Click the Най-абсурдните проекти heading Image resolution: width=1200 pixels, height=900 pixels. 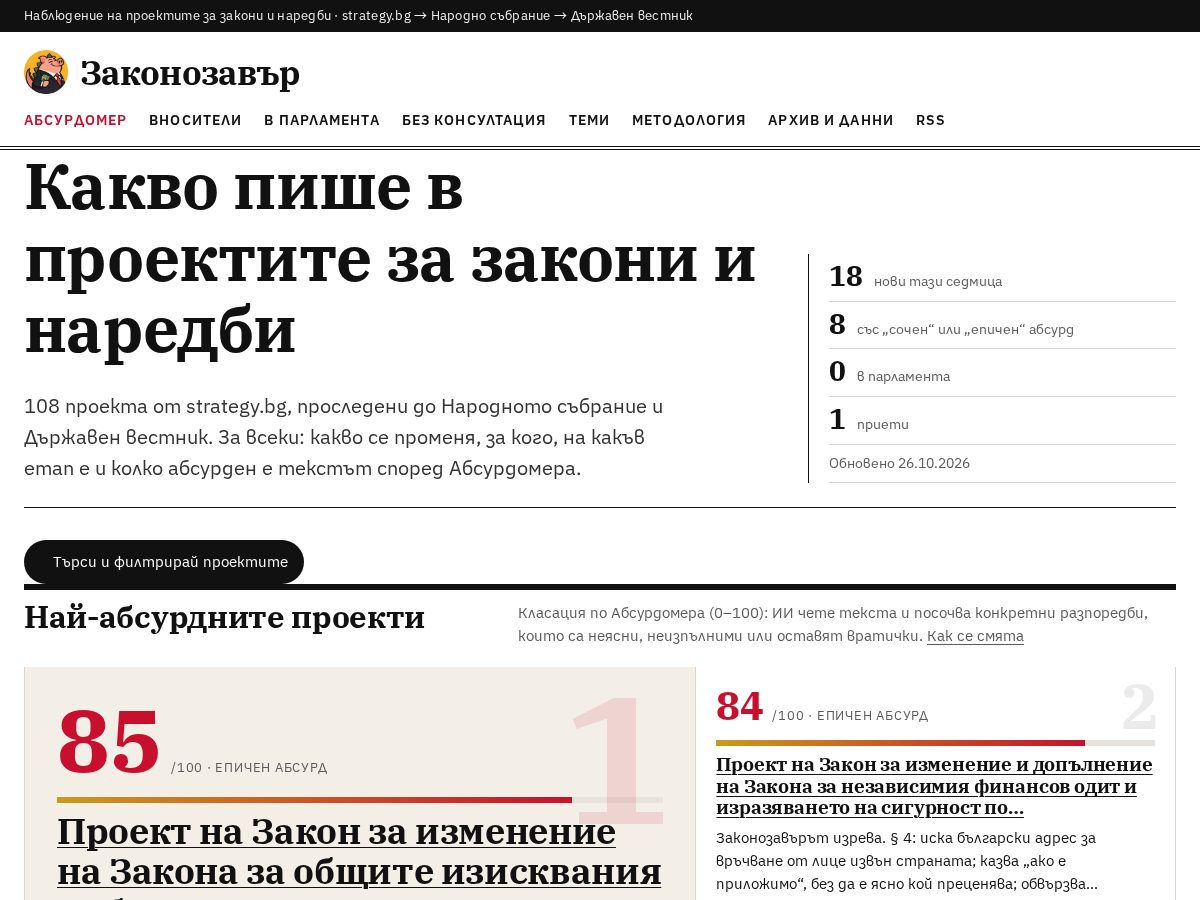click(x=224, y=618)
